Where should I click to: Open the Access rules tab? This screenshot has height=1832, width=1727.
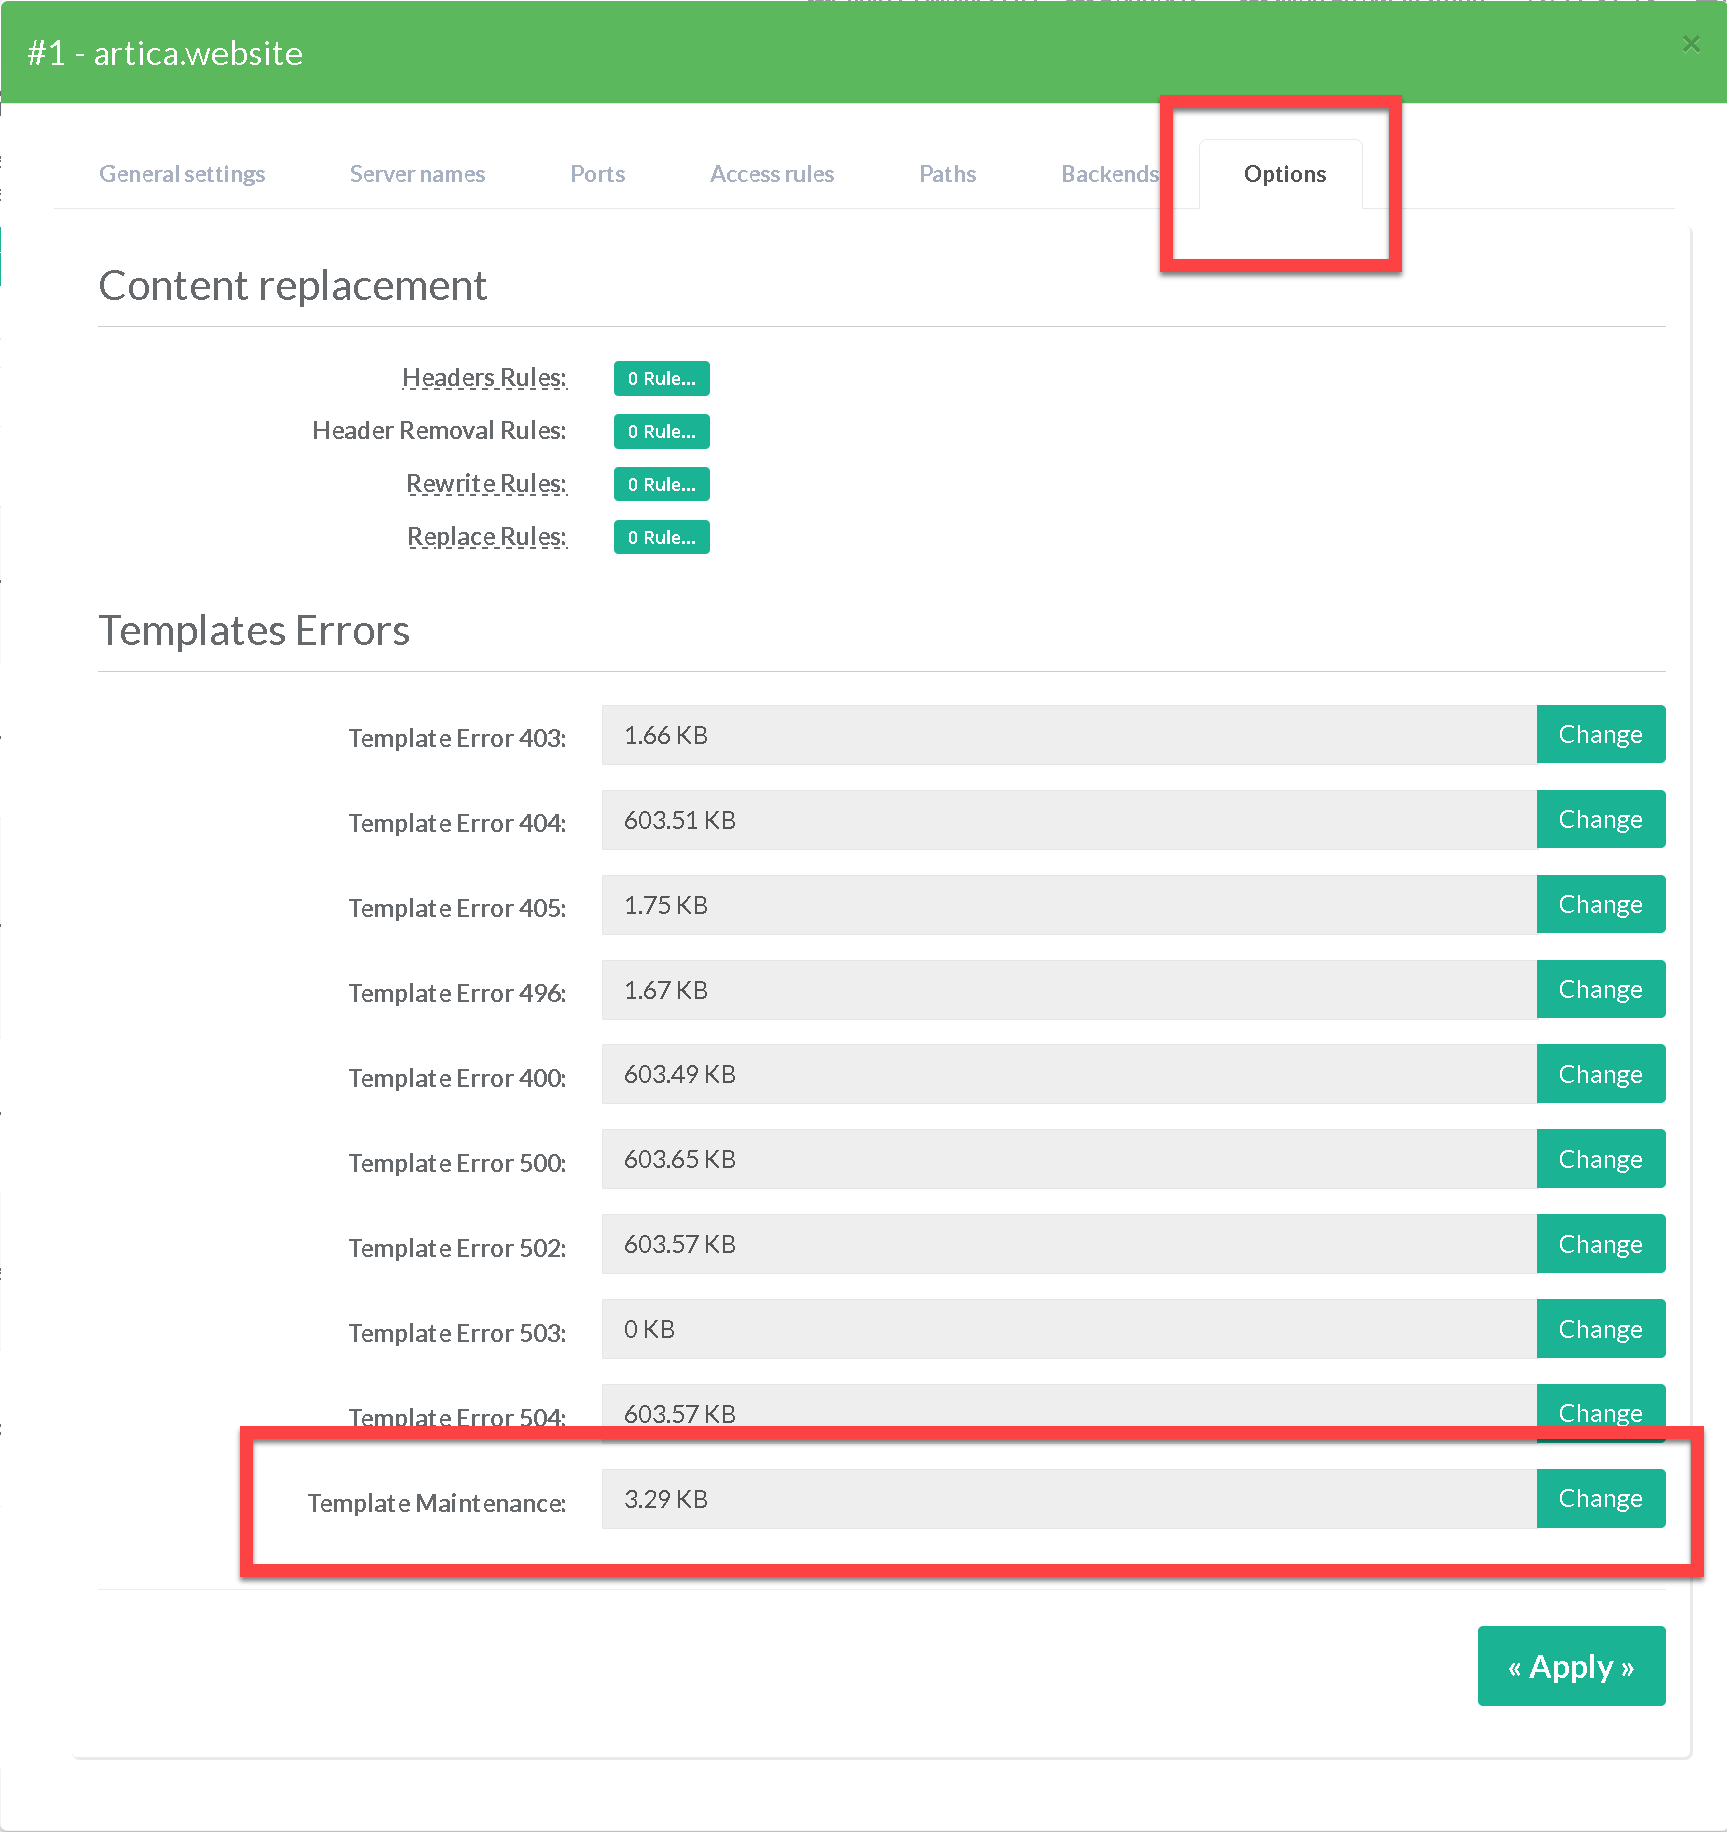click(771, 174)
